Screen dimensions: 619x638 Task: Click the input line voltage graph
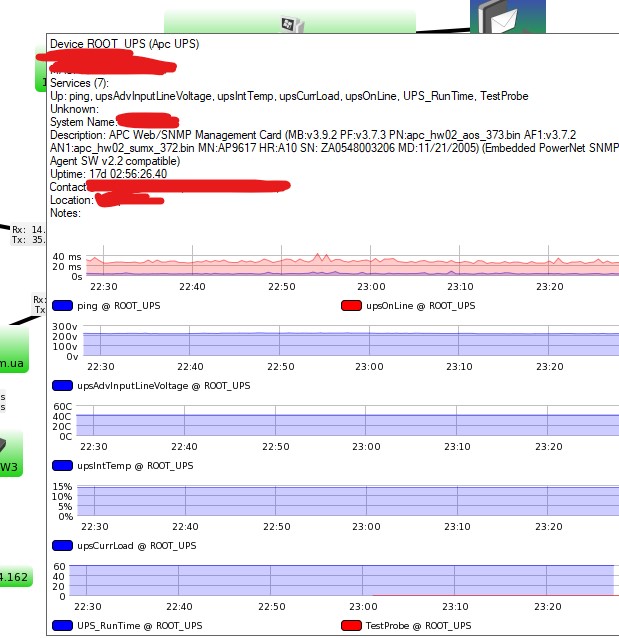351,341
